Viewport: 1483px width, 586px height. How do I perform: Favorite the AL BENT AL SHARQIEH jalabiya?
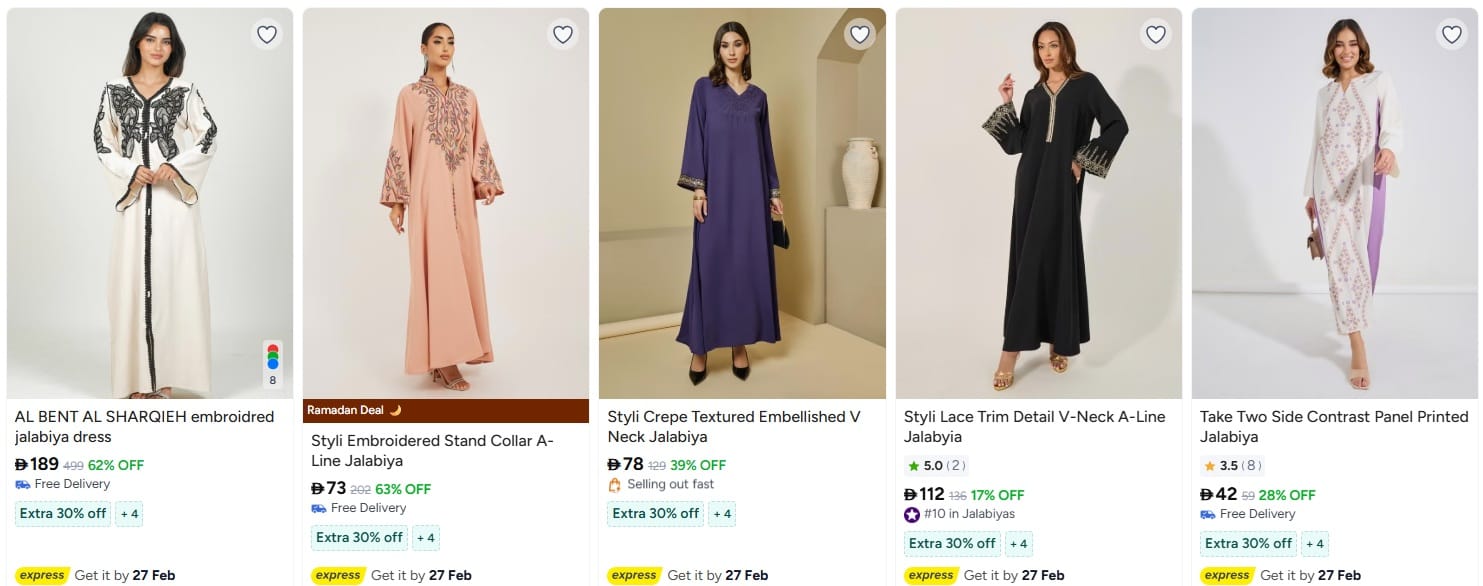point(267,35)
